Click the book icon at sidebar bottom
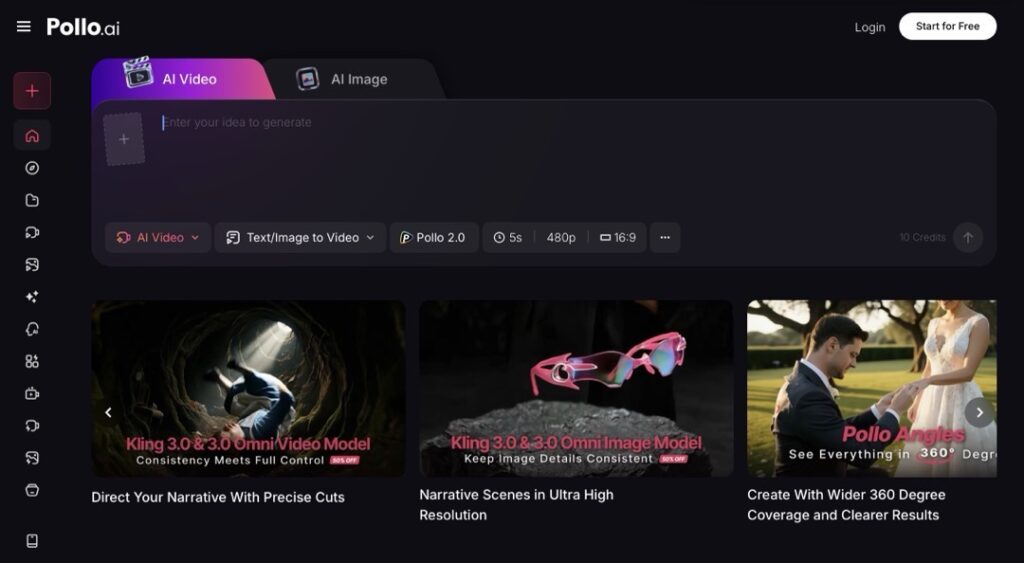Viewport: 1024px width, 563px height. coord(32,541)
